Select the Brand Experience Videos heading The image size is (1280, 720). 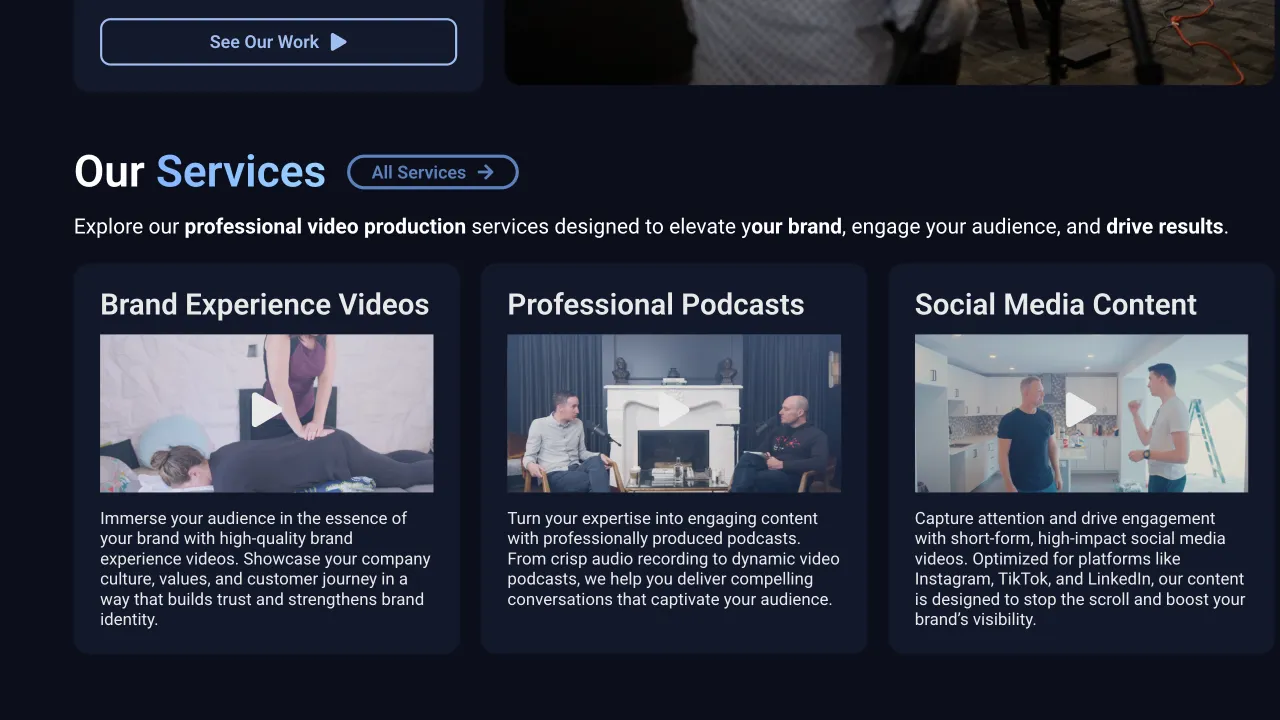[265, 305]
